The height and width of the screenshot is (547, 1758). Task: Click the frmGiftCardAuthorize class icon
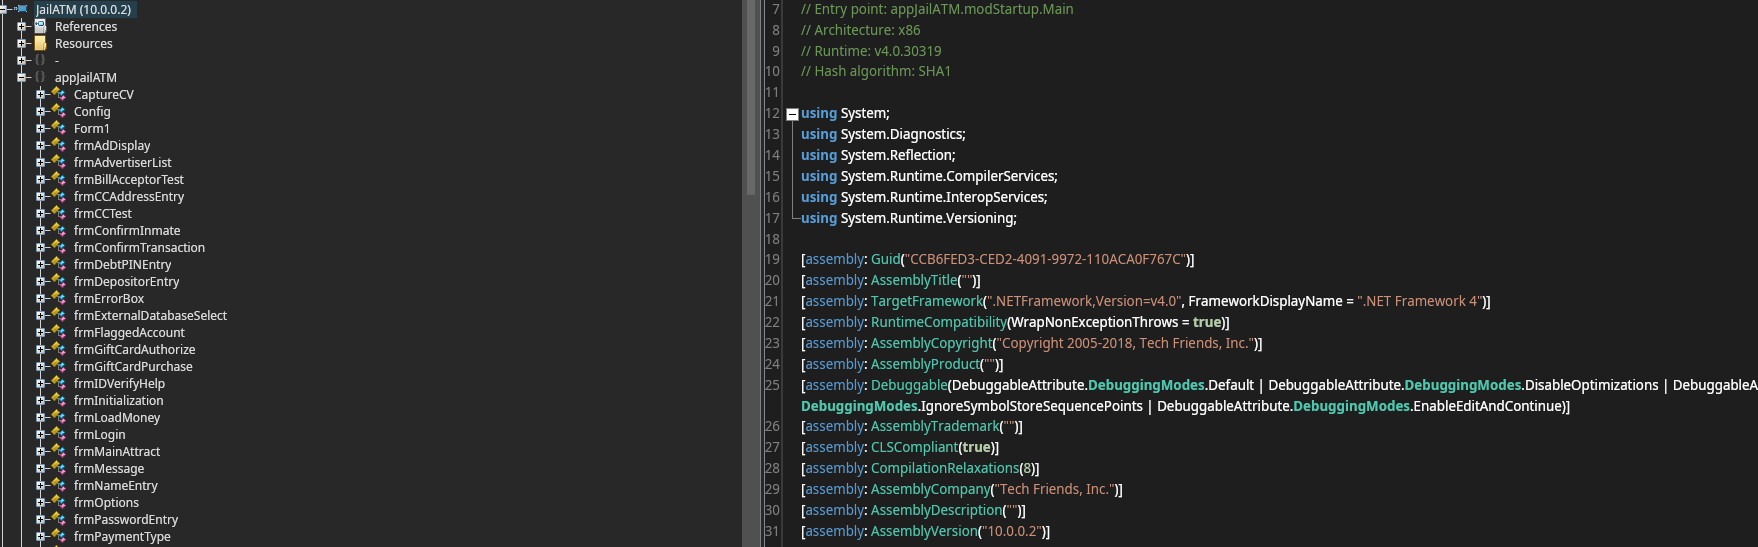[x=59, y=349]
